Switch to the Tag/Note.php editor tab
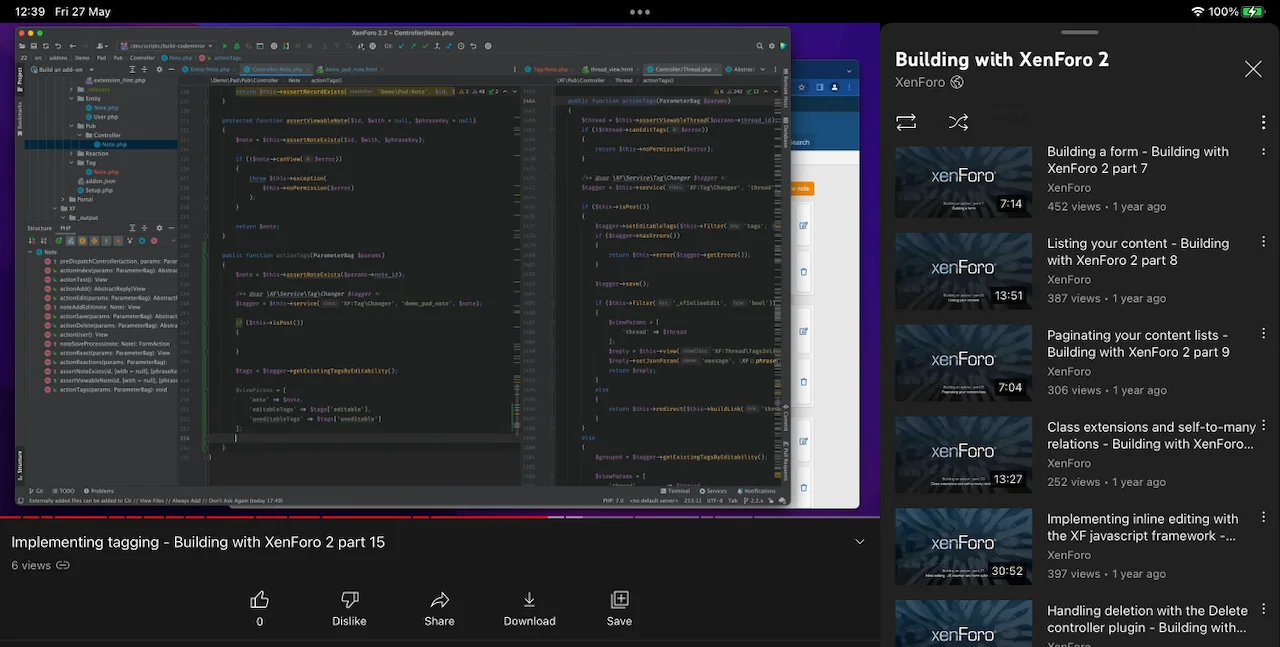Viewport: 1280px width, 647px height. click(551, 70)
